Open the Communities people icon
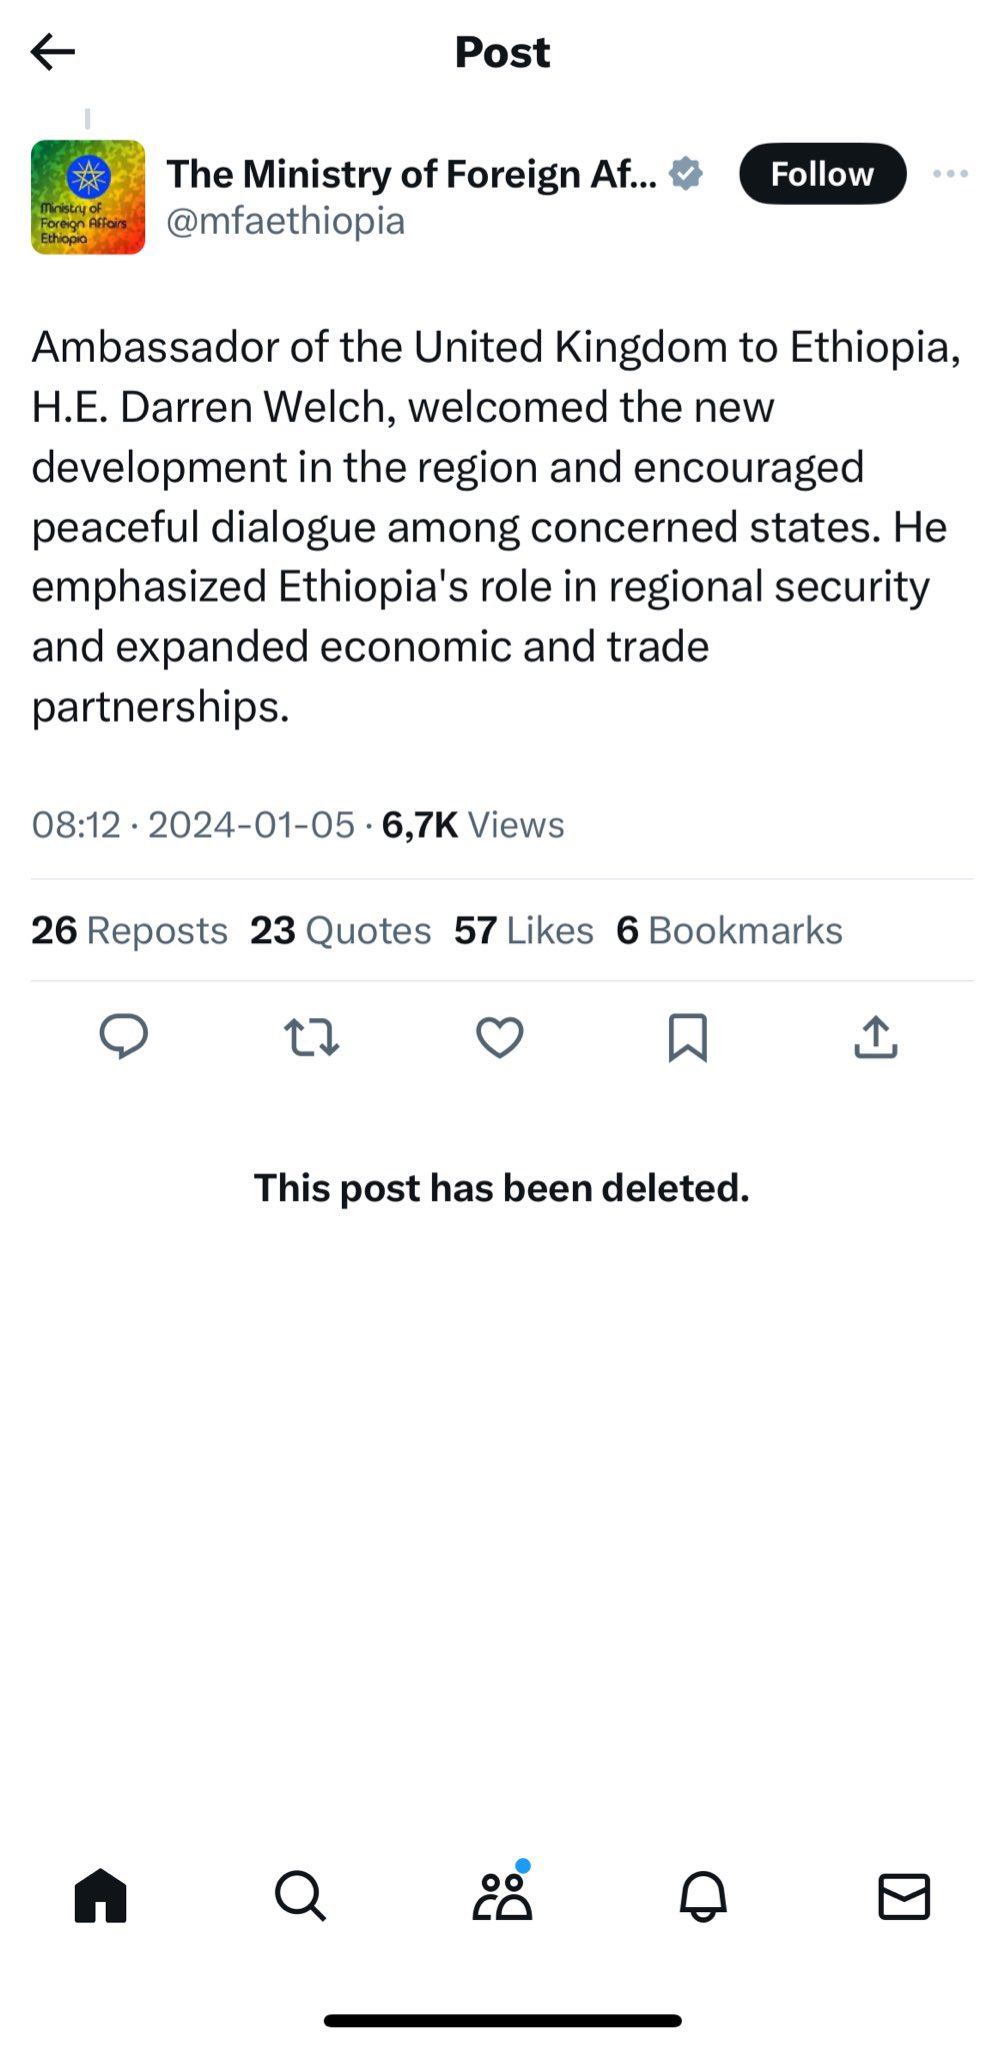This screenshot has width=1004, height=2048. point(503,1893)
